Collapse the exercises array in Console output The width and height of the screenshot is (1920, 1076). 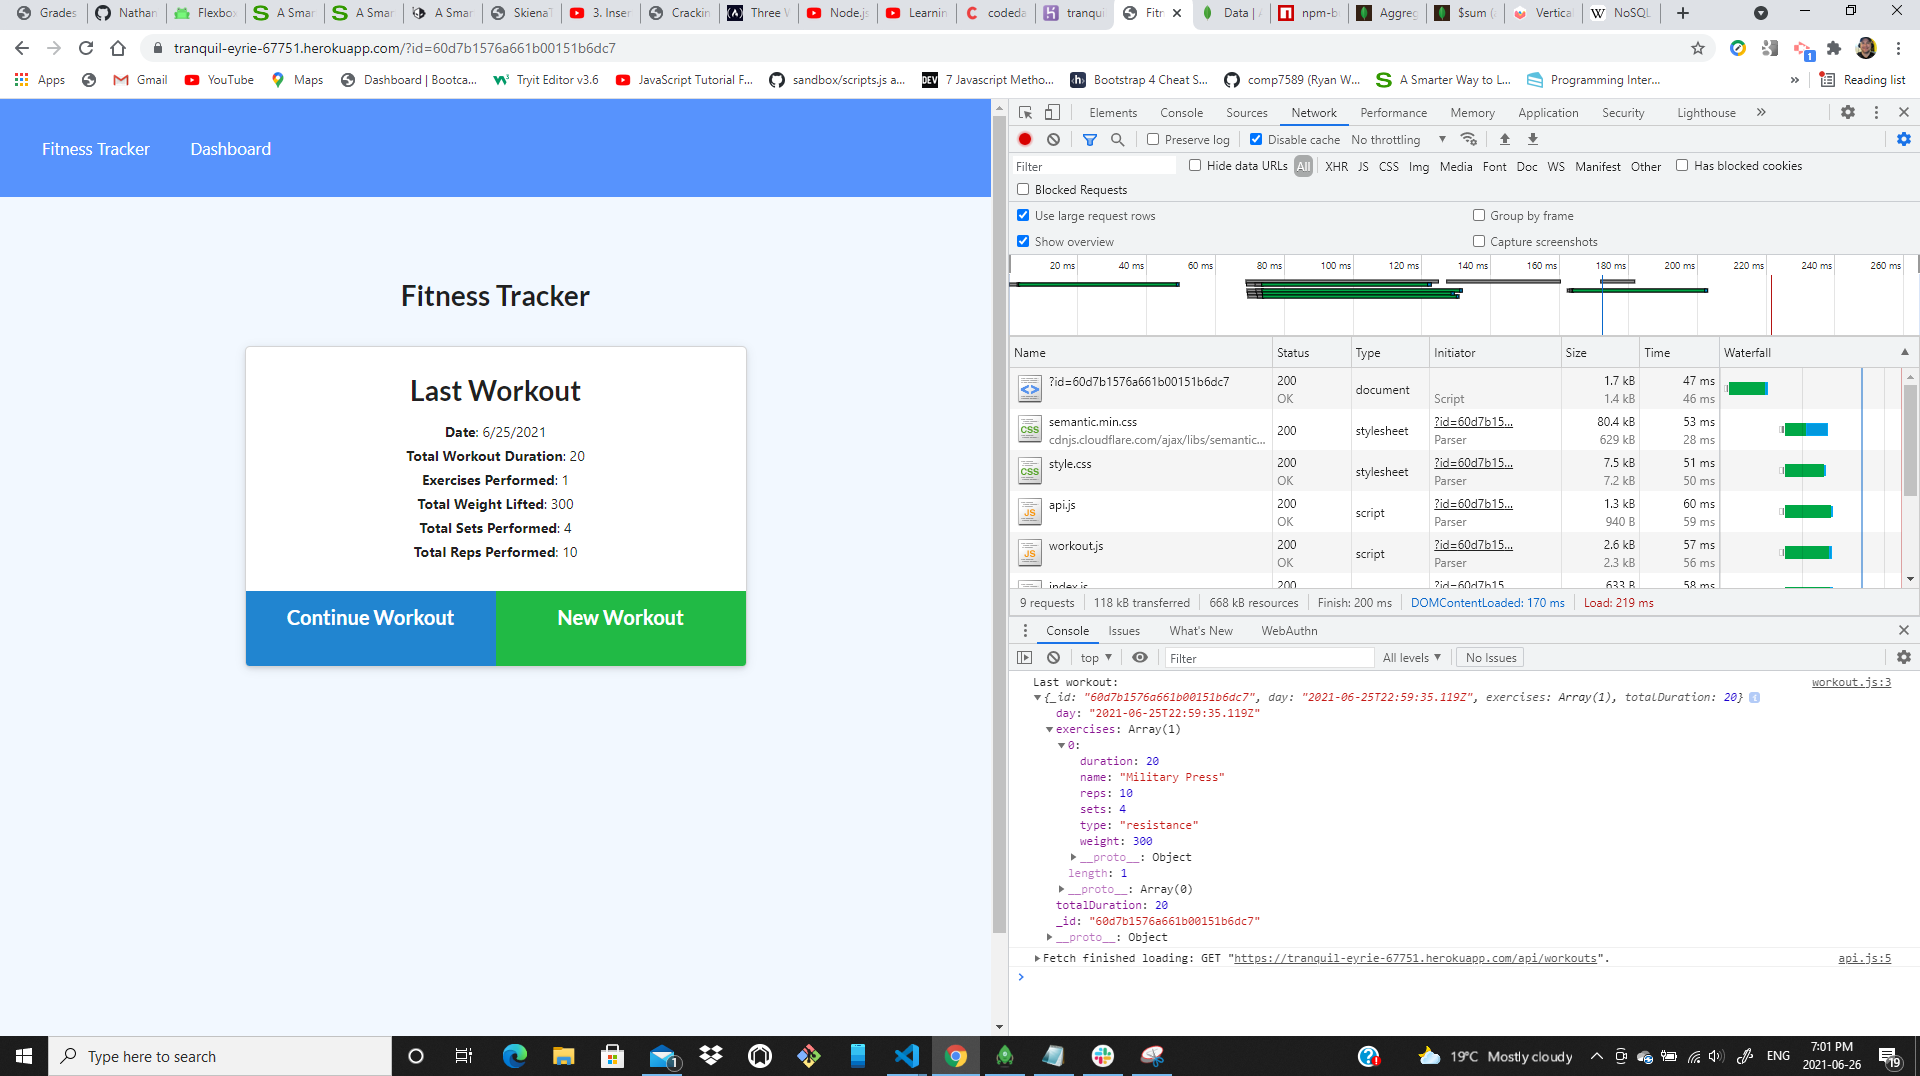1049,729
